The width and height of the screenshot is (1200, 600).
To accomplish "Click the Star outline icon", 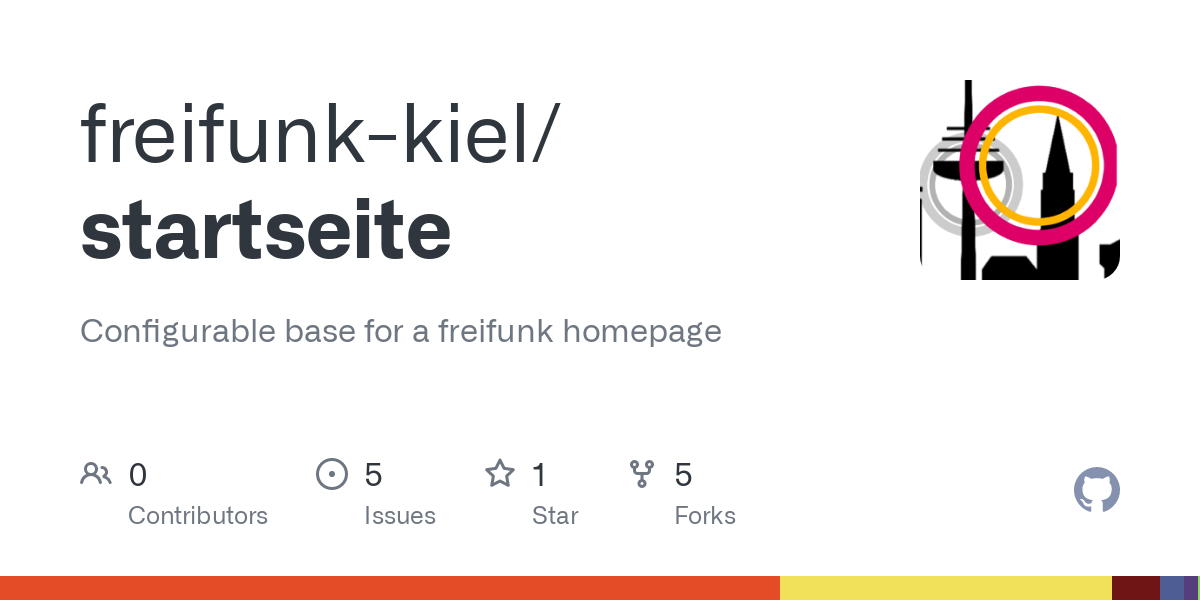I will 500,474.
